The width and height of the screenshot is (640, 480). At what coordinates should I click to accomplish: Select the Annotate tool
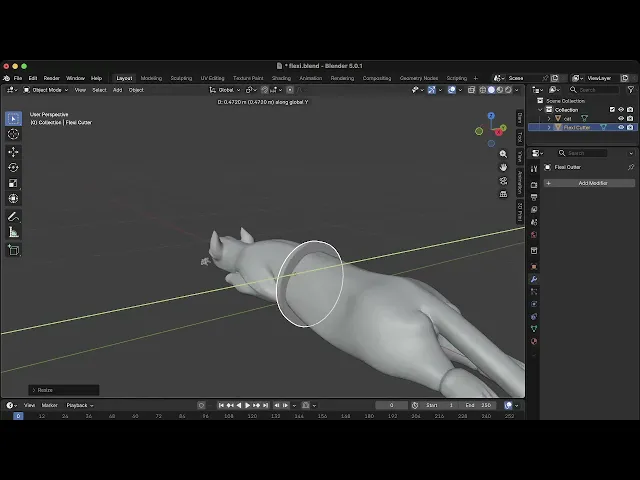13,217
